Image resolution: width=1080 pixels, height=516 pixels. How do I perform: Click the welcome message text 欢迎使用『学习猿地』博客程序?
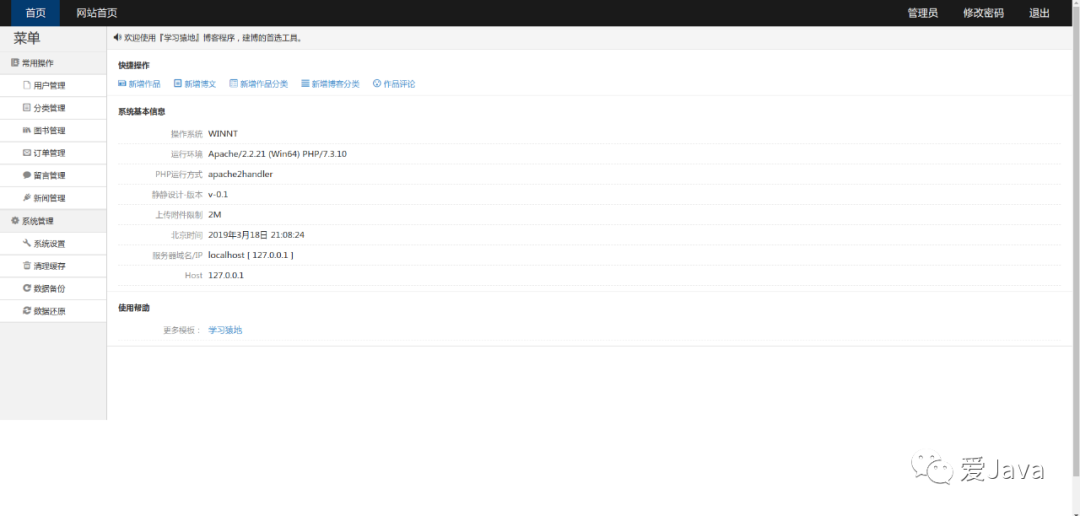coord(181,38)
